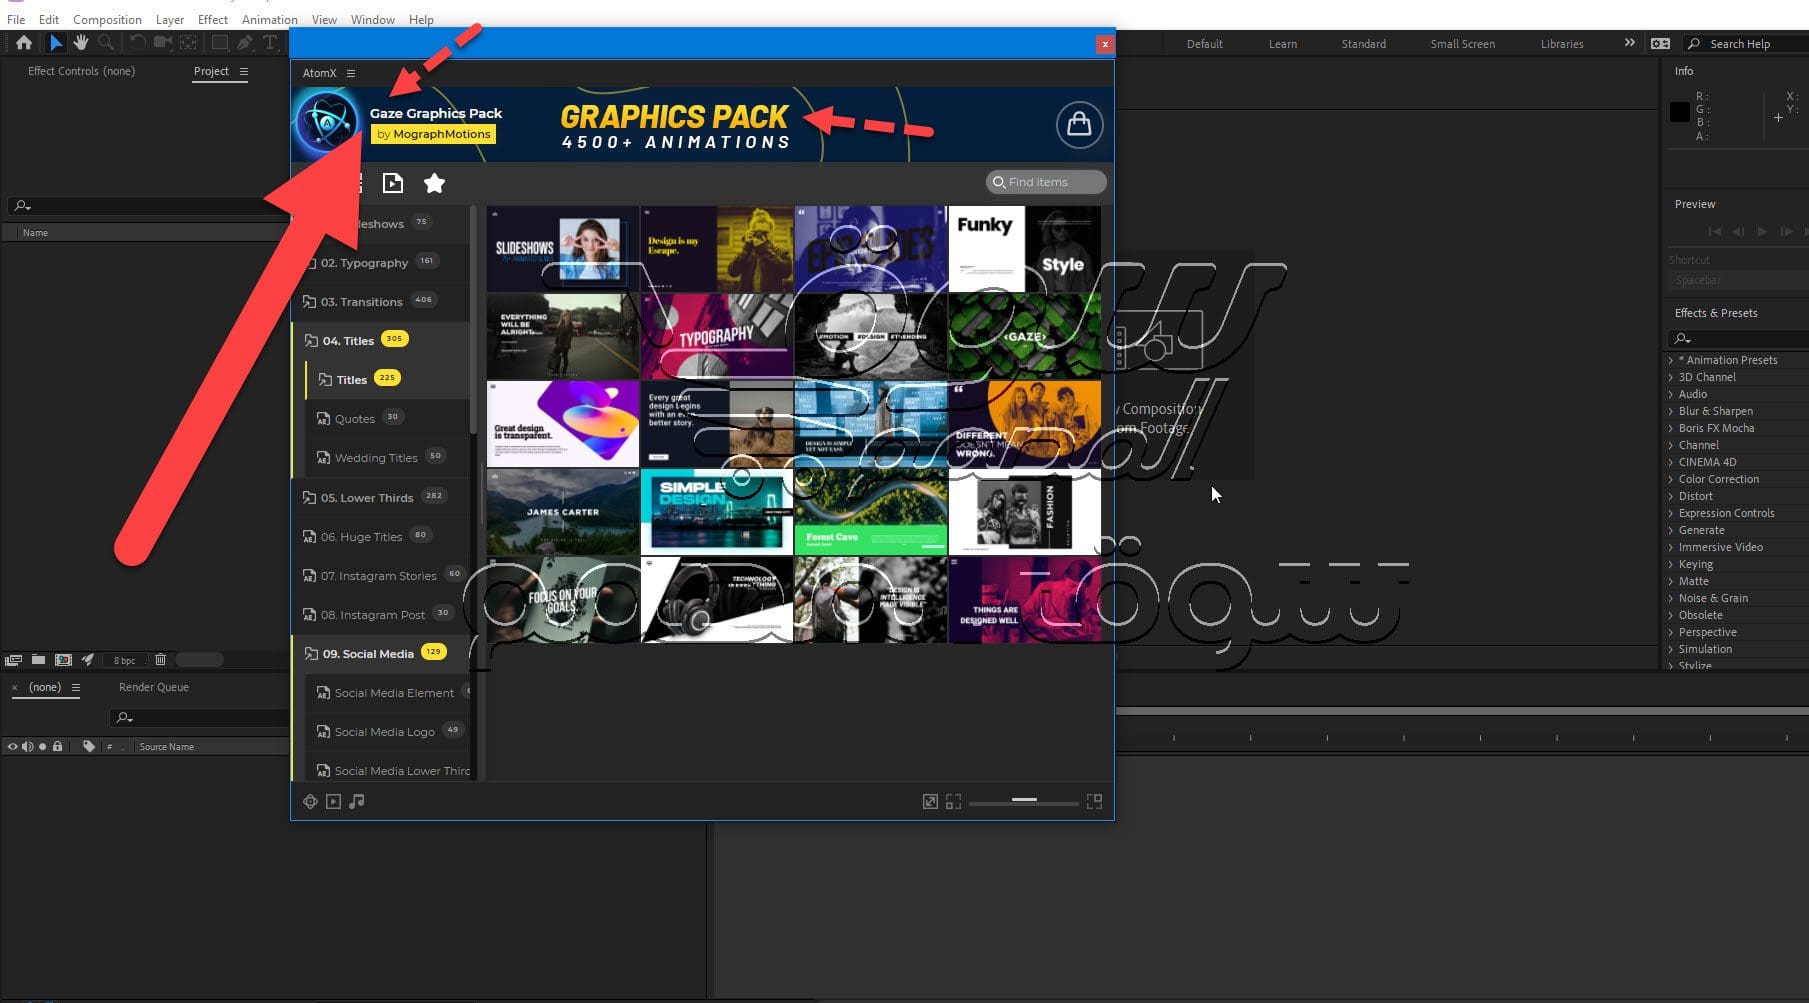Click the Search Help field
Screen dimensions: 1809x1003
point(1747,44)
